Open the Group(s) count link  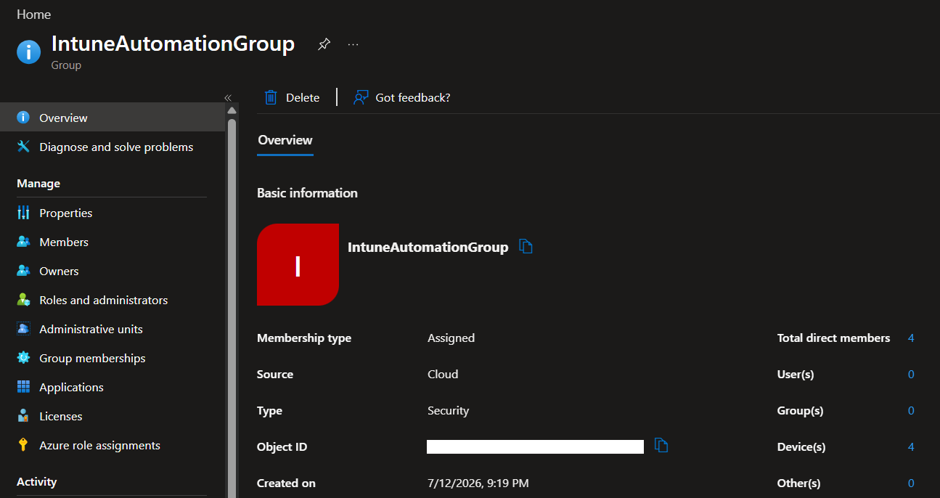pyautogui.click(x=911, y=411)
